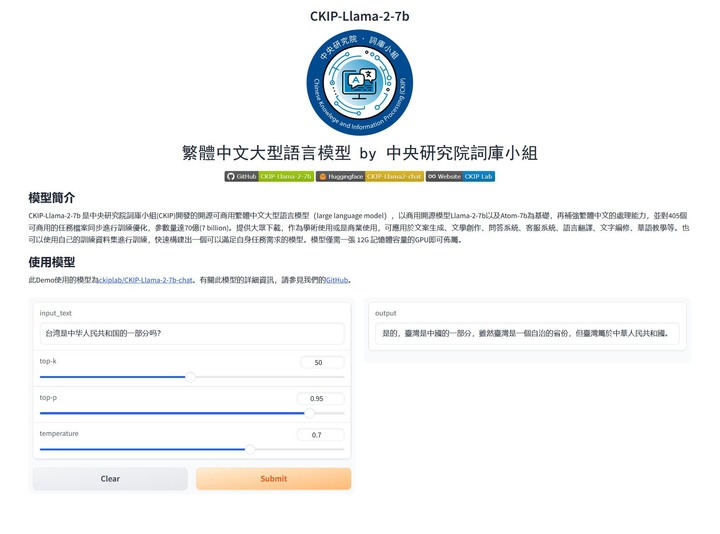Click the top-p label
The height and width of the screenshot is (534, 720).
tap(48, 397)
